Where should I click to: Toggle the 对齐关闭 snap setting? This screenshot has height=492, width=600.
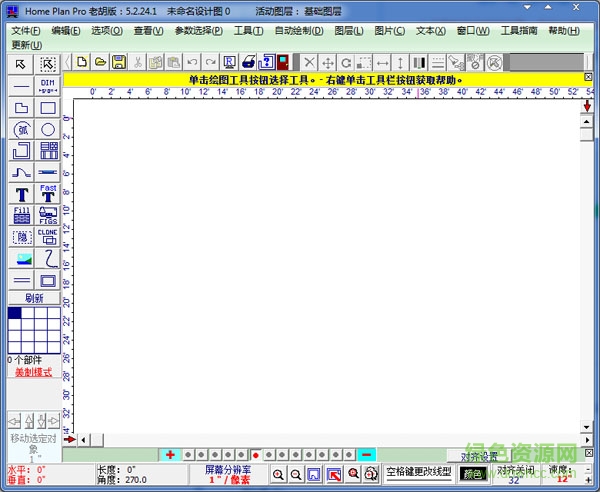click(x=514, y=473)
